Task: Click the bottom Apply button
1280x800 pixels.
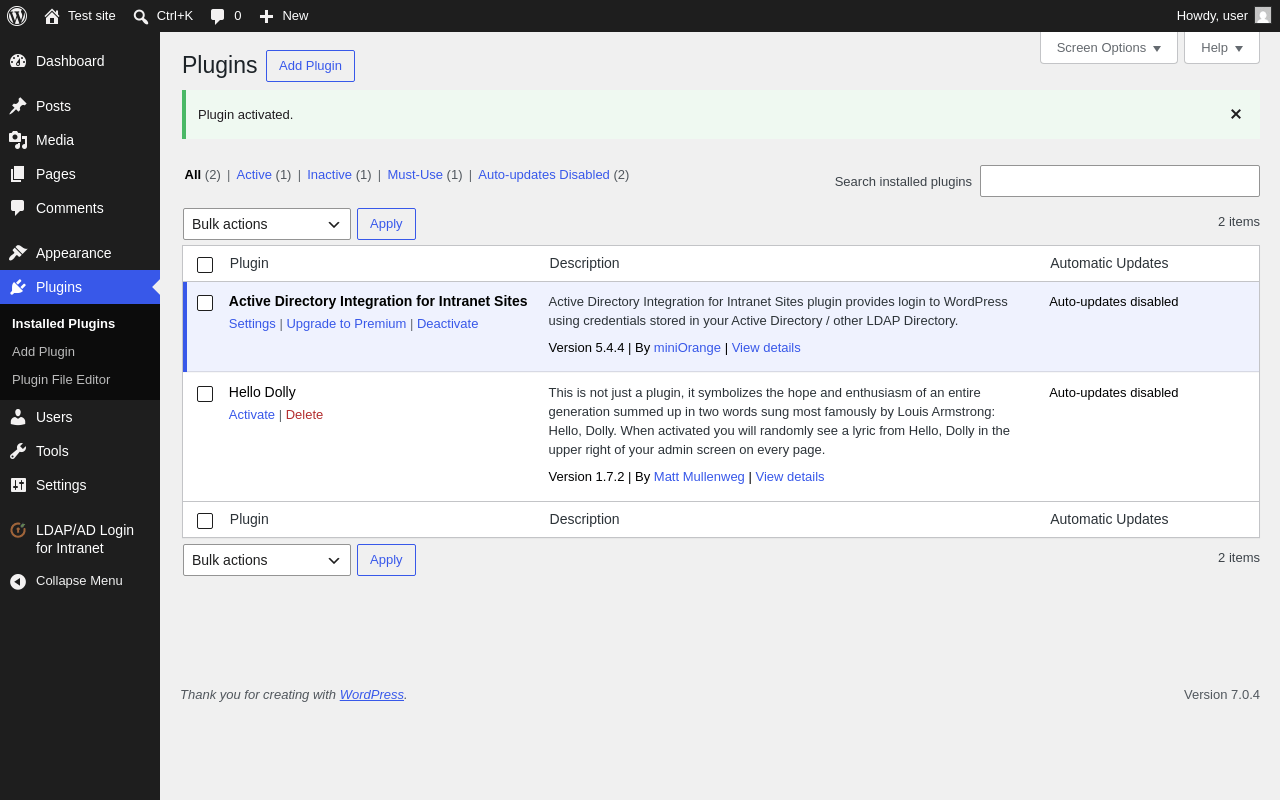Action: coord(386,560)
